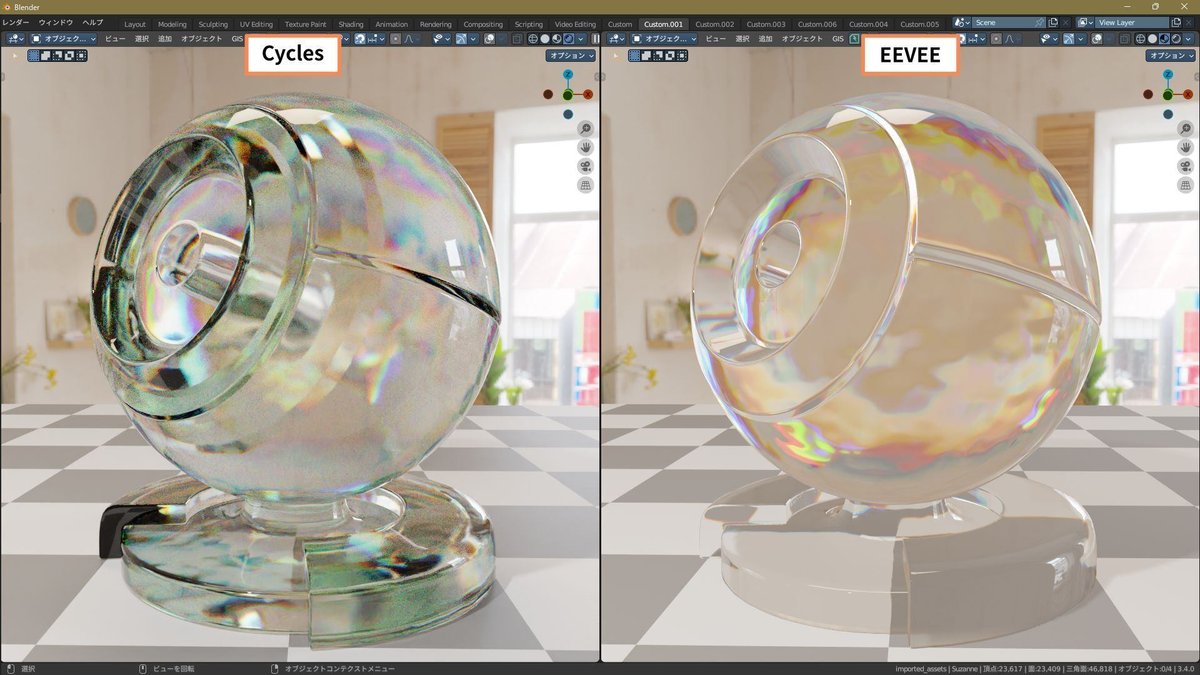Viewport: 1200px width, 675px height.
Task: Switch to the Shading workspace tab
Action: [x=351, y=24]
